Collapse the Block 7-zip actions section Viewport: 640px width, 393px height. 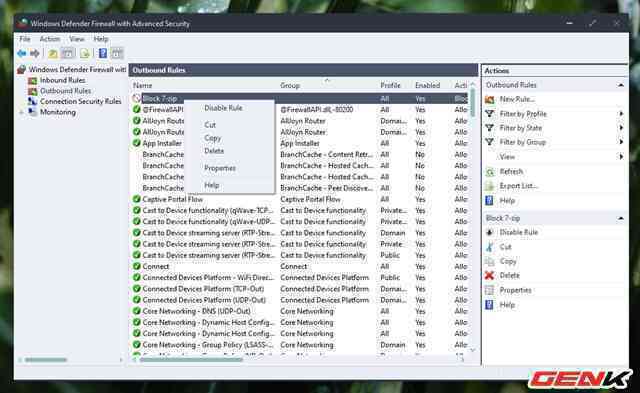click(621, 218)
